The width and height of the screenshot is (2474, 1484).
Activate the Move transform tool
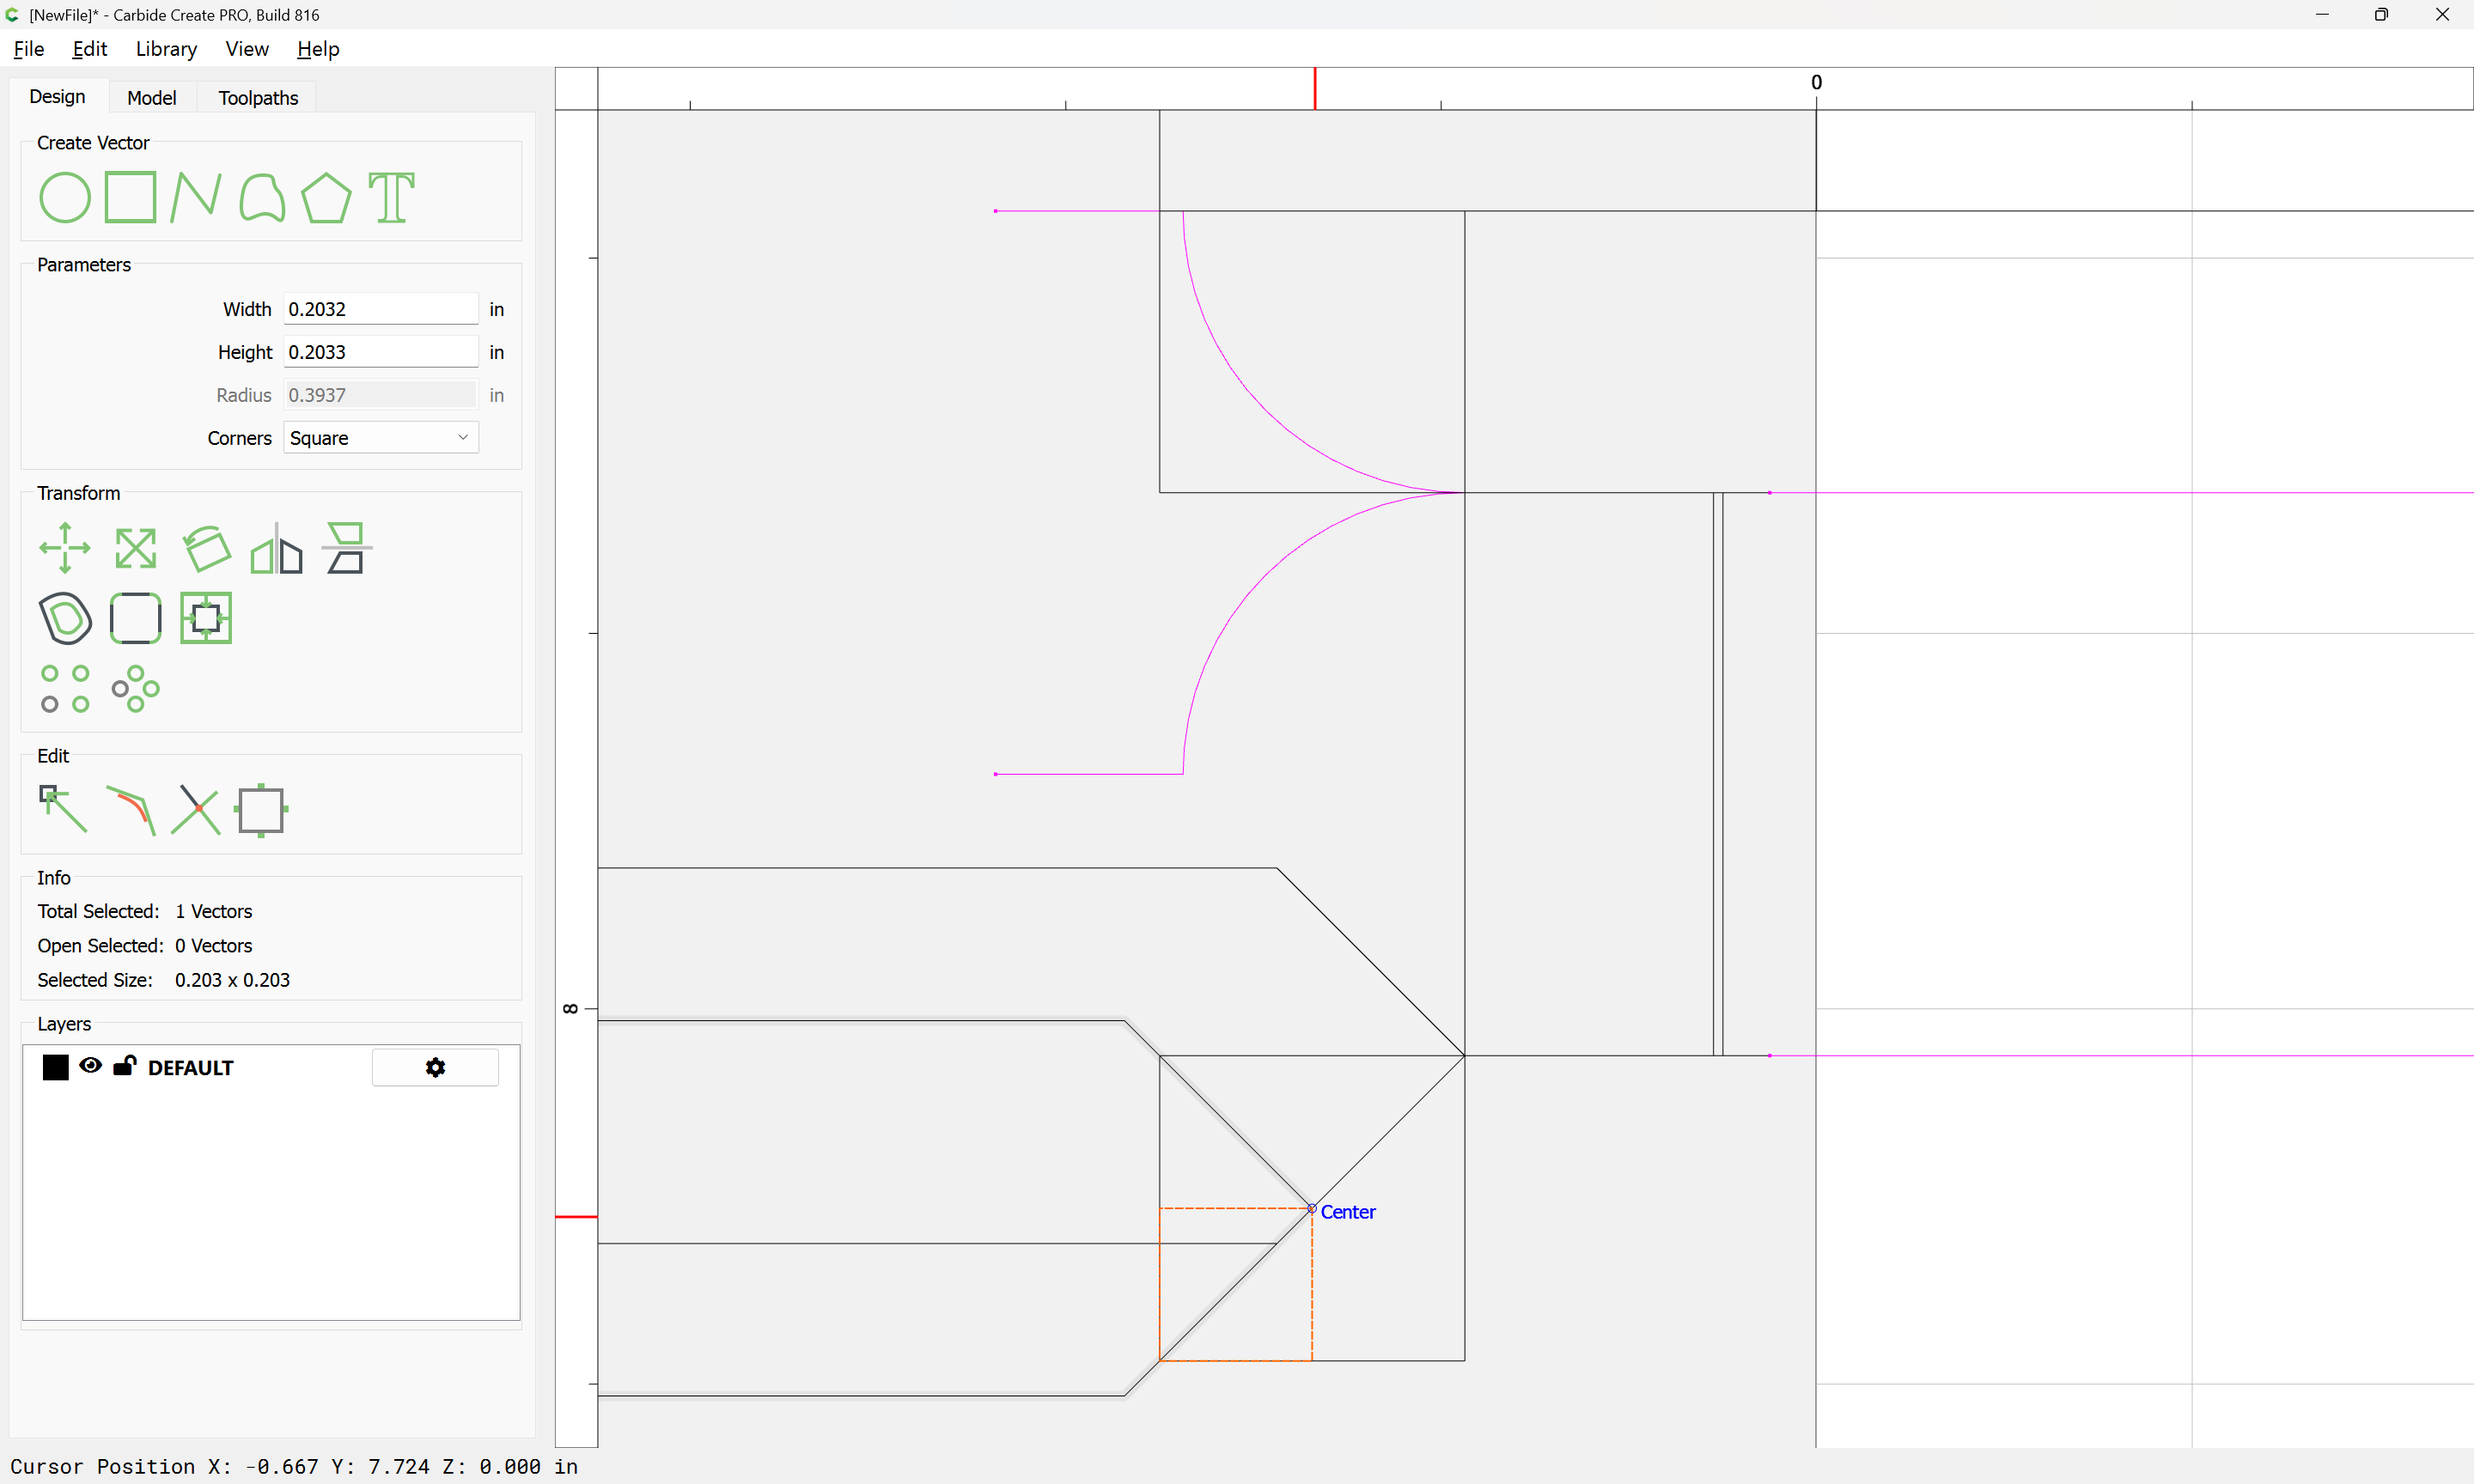point(65,548)
